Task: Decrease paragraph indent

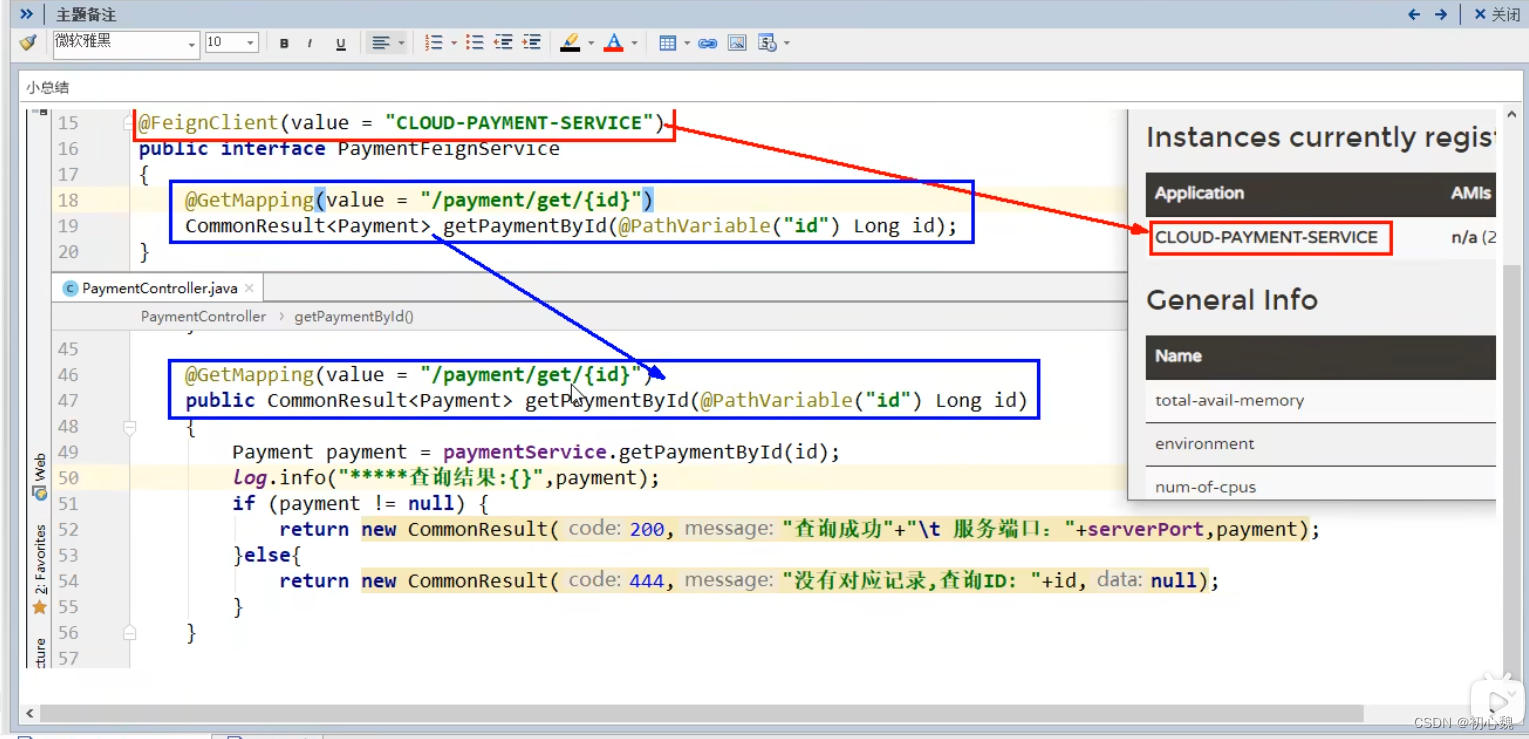Action: click(503, 43)
